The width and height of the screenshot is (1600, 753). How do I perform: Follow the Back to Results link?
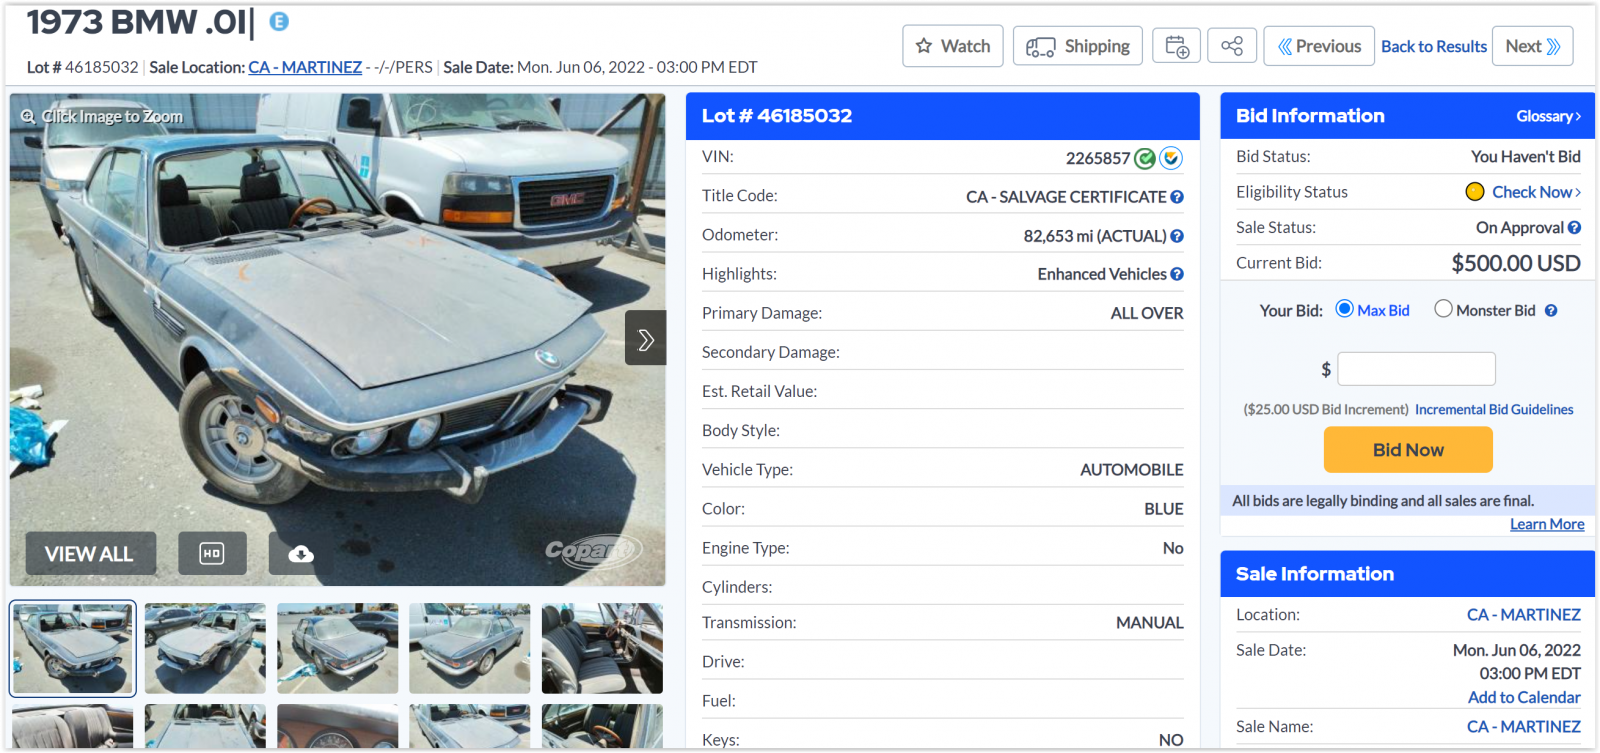point(1434,47)
